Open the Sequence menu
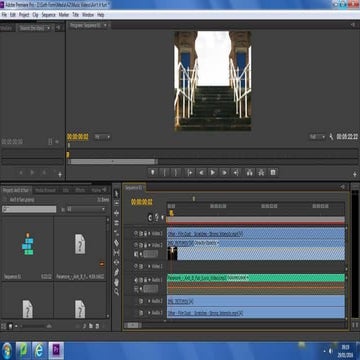 tap(49, 15)
